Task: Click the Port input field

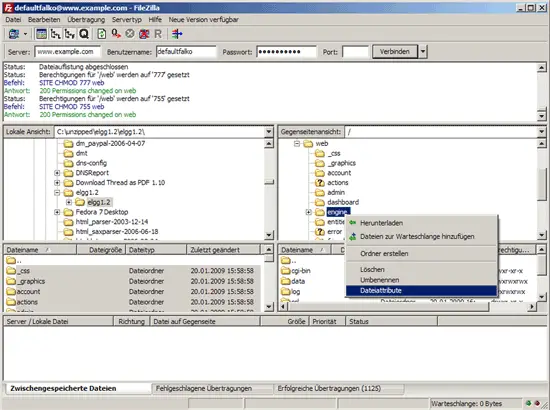Action: click(x=355, y=52)
